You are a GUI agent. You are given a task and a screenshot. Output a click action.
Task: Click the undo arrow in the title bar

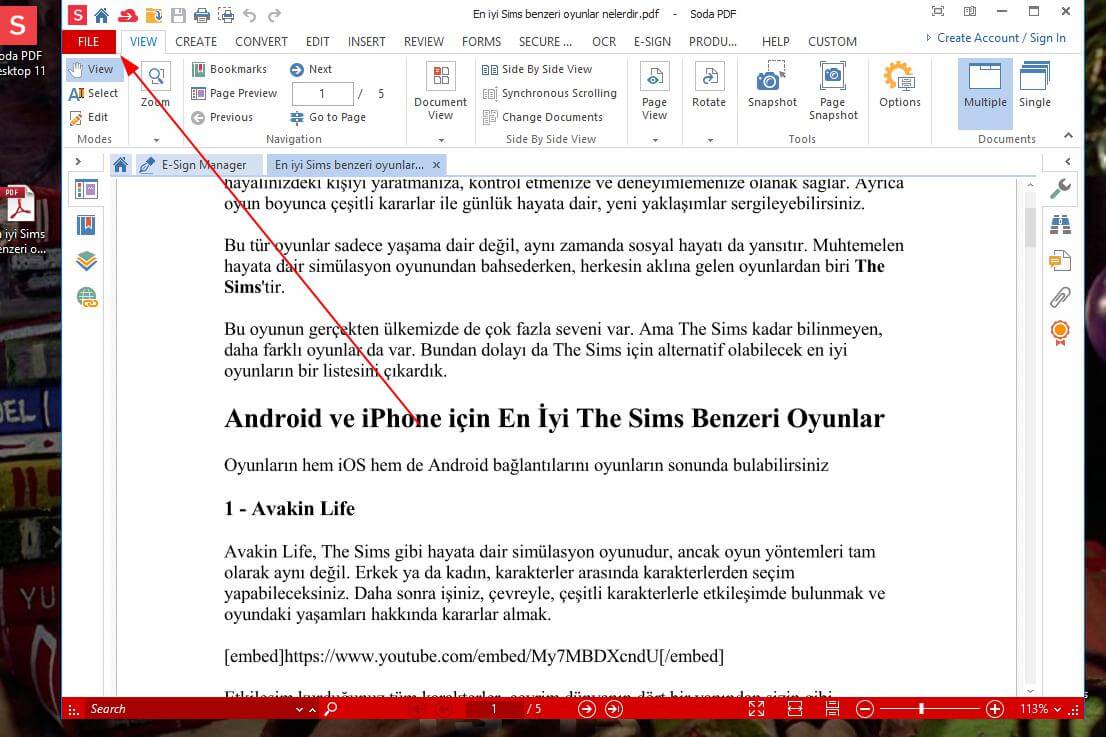(250, 14)
